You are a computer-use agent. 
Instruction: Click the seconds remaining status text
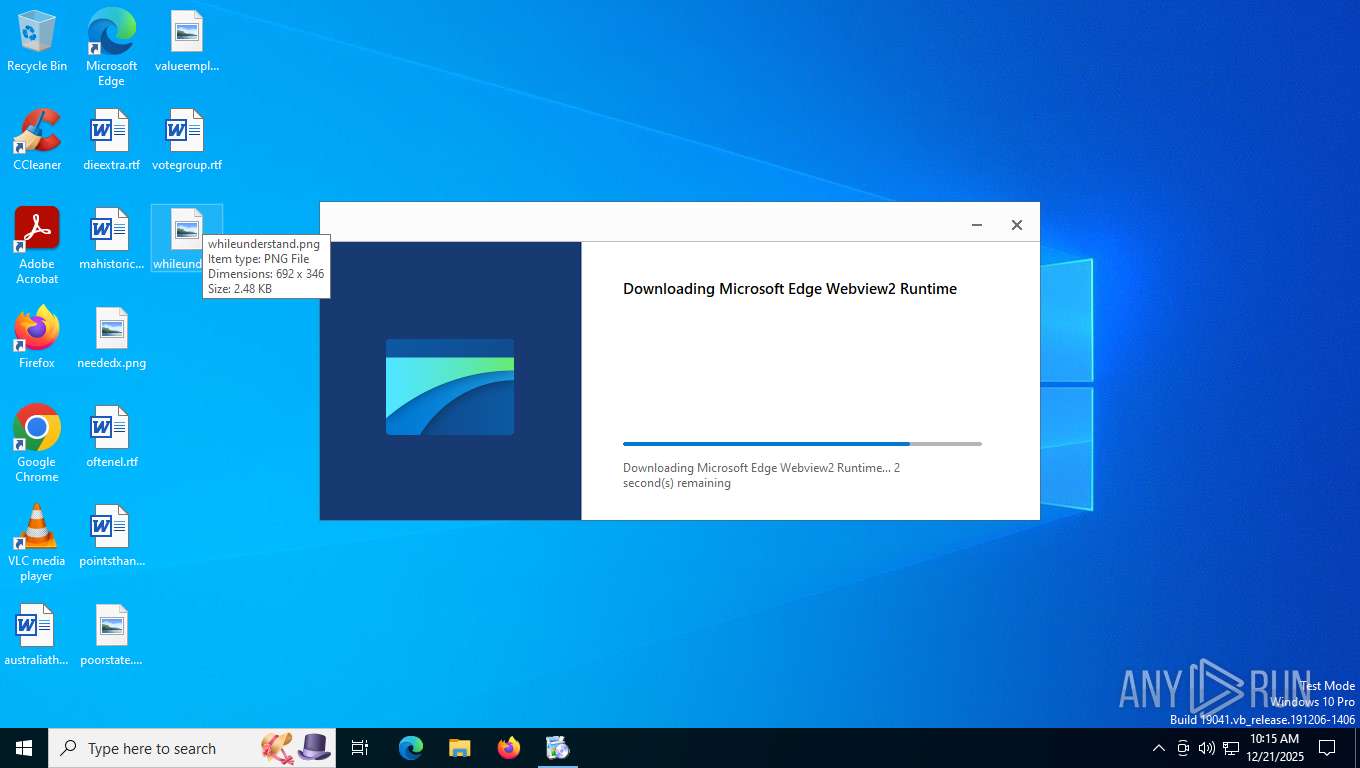tap(762, 475)
